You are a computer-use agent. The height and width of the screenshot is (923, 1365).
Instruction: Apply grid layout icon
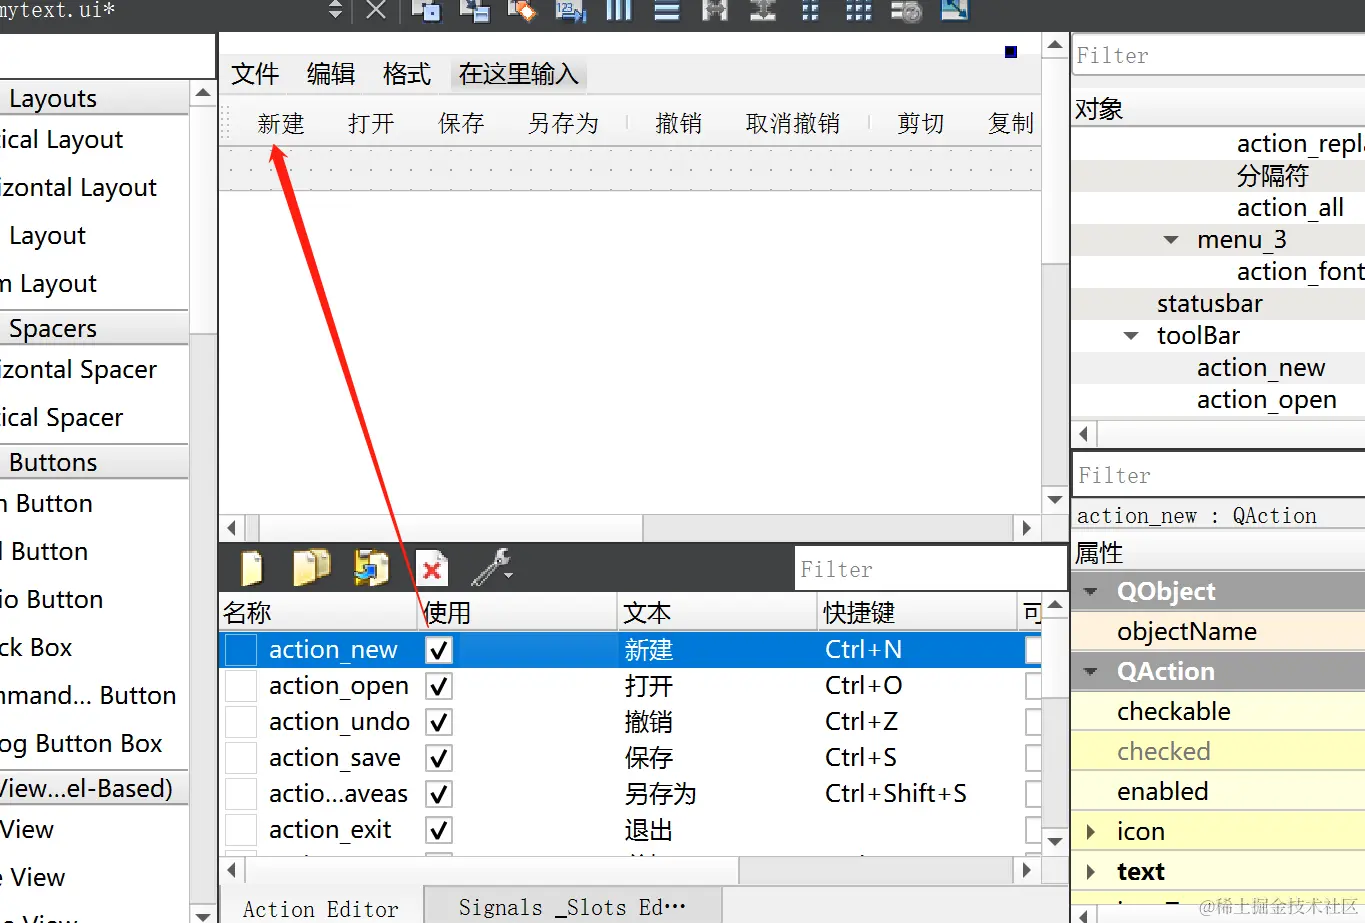pos(859,11)
